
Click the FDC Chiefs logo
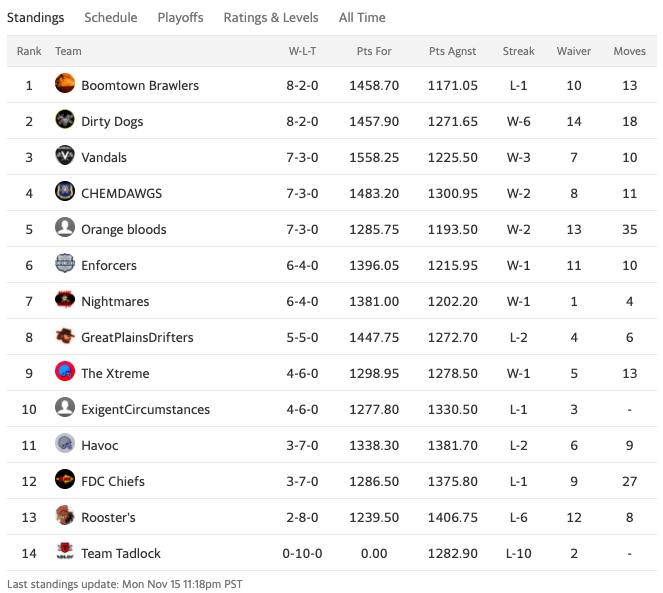tap(65, 479)
